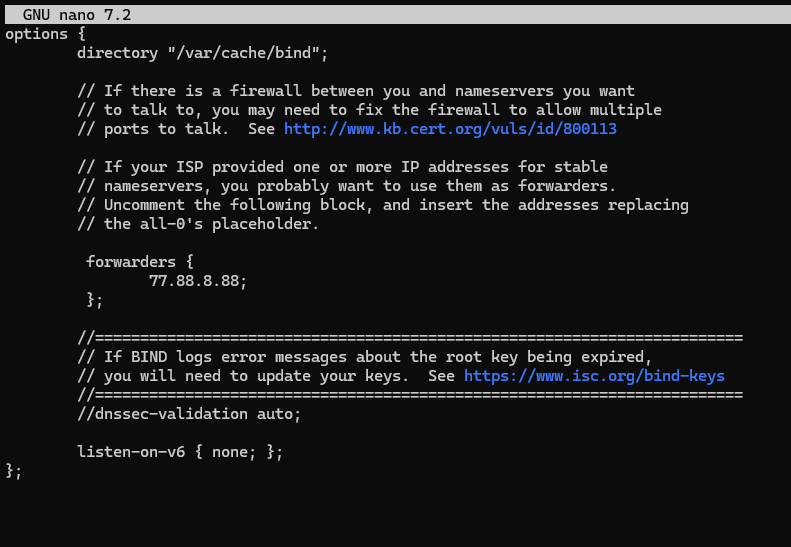The height and width of the screenshot is (547, 791).
Task: Click the comment about BIND root key
Action: (365, 357)
